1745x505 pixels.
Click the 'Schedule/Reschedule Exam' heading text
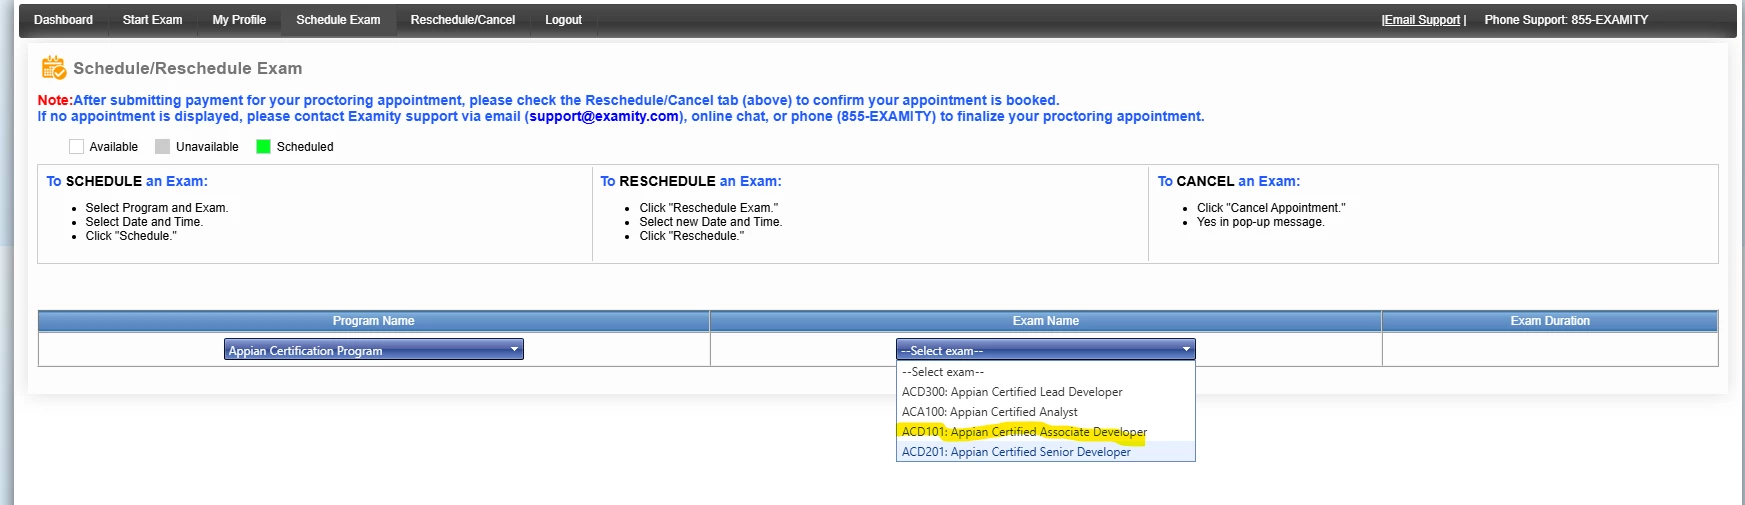(187, 69)
